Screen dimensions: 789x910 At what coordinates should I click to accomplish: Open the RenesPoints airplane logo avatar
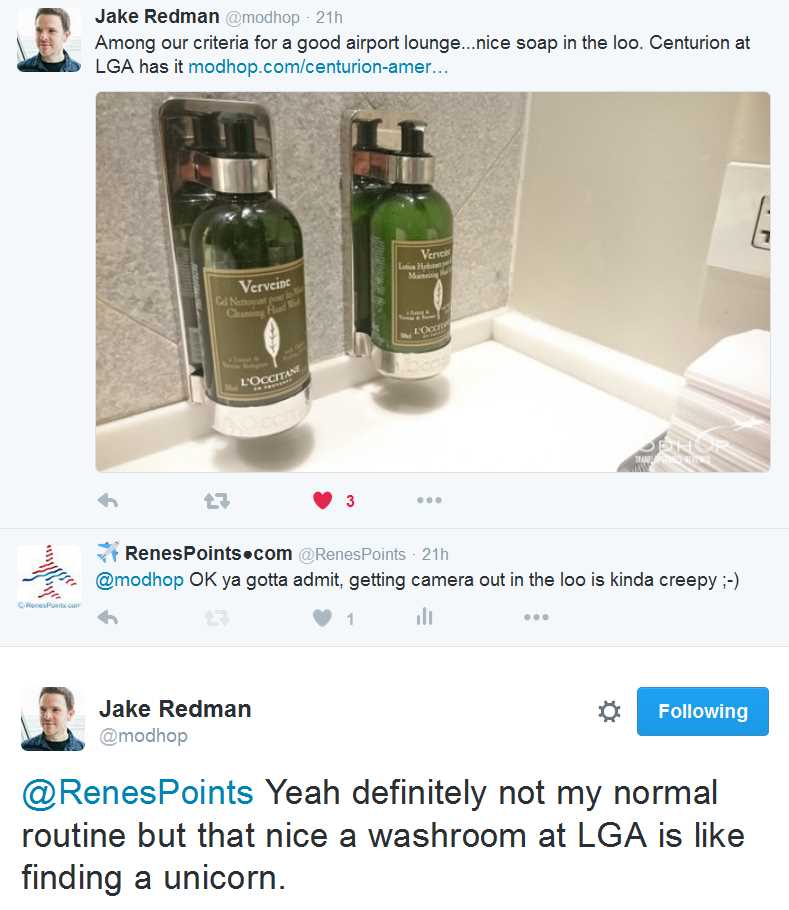click(x=49, y=577)
